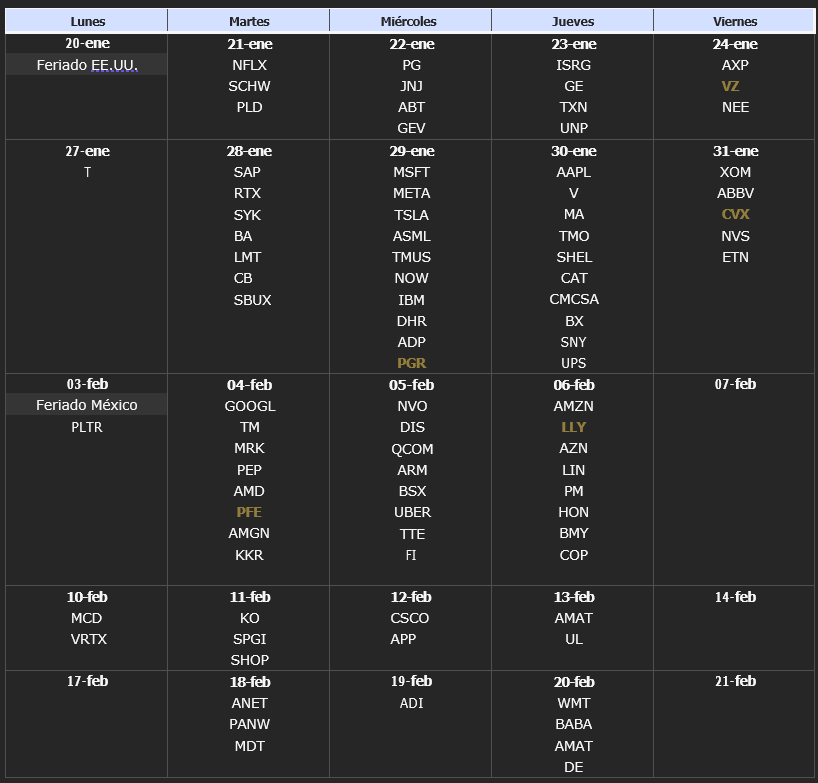818x783 pixels.
Task: Select the SHOP ticker
Action: [x=249, y=660]
